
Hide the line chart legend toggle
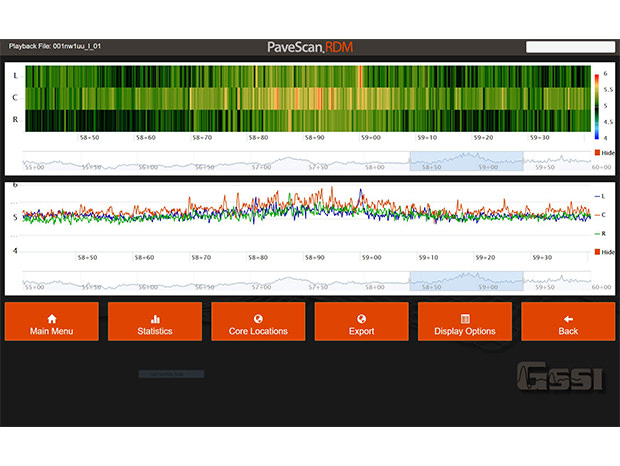[x=605, y=252]
